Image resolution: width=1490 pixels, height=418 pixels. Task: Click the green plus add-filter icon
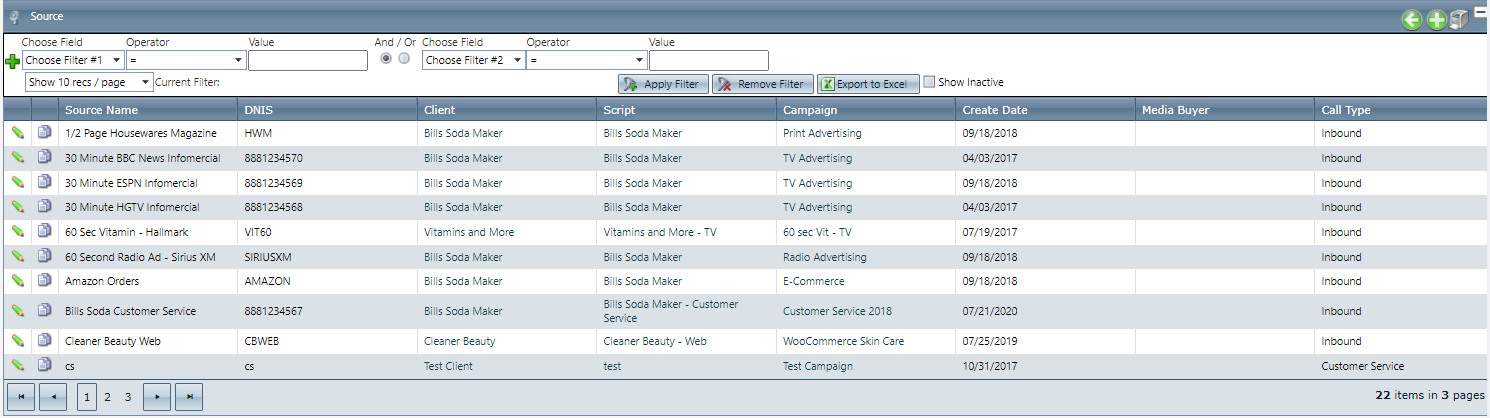pyautogui.click(x=13, y=61)
